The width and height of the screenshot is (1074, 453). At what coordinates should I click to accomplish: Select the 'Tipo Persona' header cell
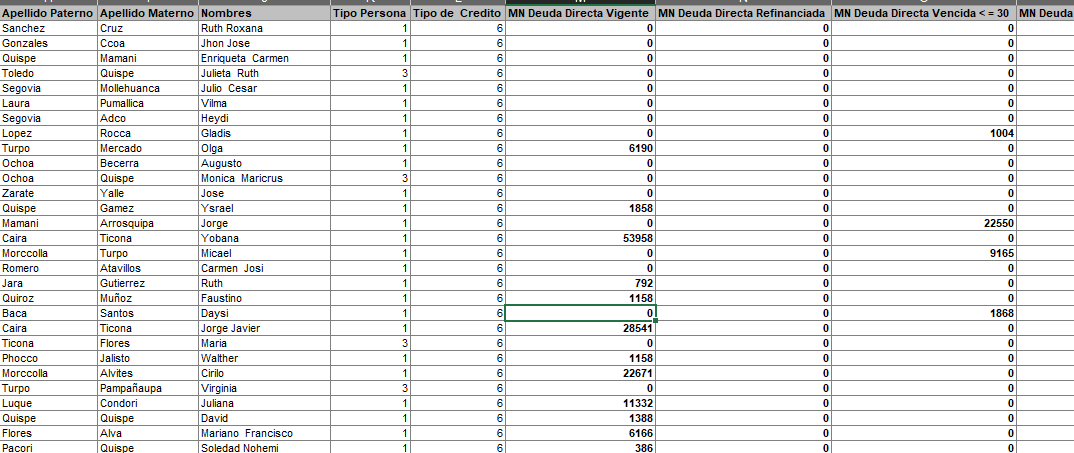point(369,14)
